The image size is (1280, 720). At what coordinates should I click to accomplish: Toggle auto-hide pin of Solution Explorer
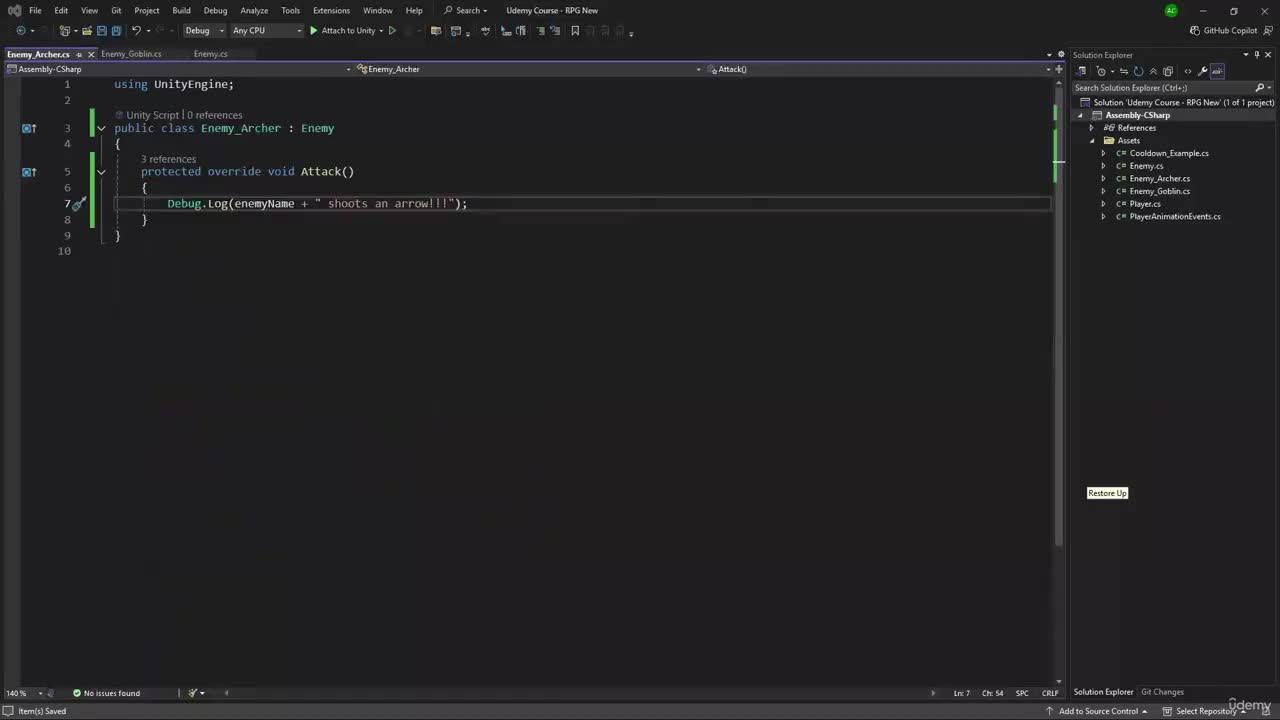[1257, 55]
